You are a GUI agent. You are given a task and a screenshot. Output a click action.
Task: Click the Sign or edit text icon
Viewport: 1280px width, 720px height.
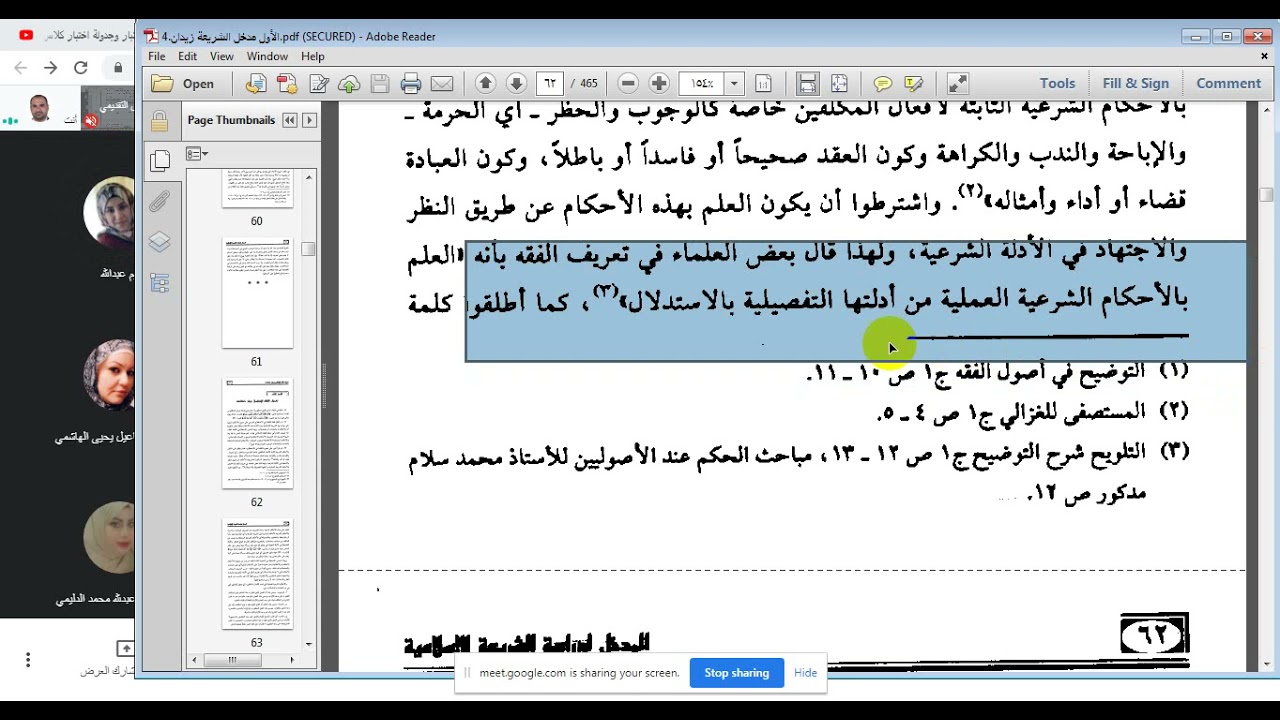pos(319,84)
